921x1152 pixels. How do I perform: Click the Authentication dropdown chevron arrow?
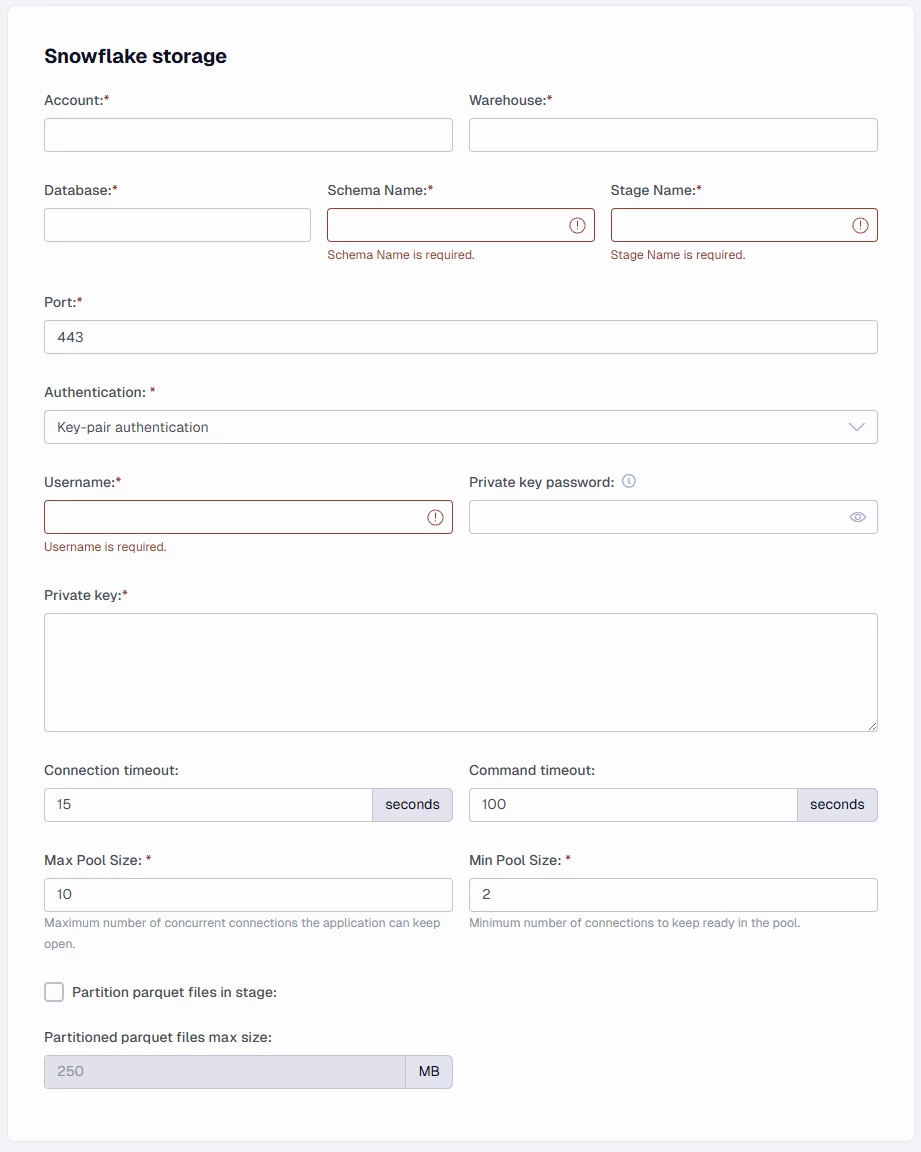pos(856,427)
